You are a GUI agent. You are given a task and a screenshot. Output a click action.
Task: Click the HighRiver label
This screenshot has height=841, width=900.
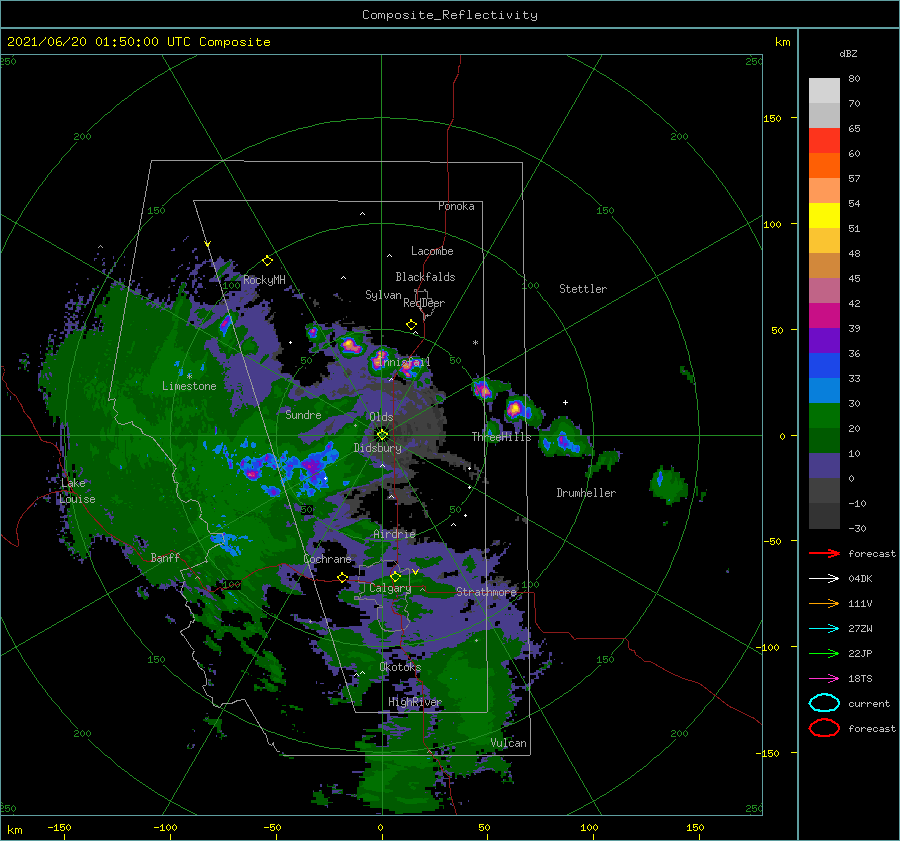(415, 702)
